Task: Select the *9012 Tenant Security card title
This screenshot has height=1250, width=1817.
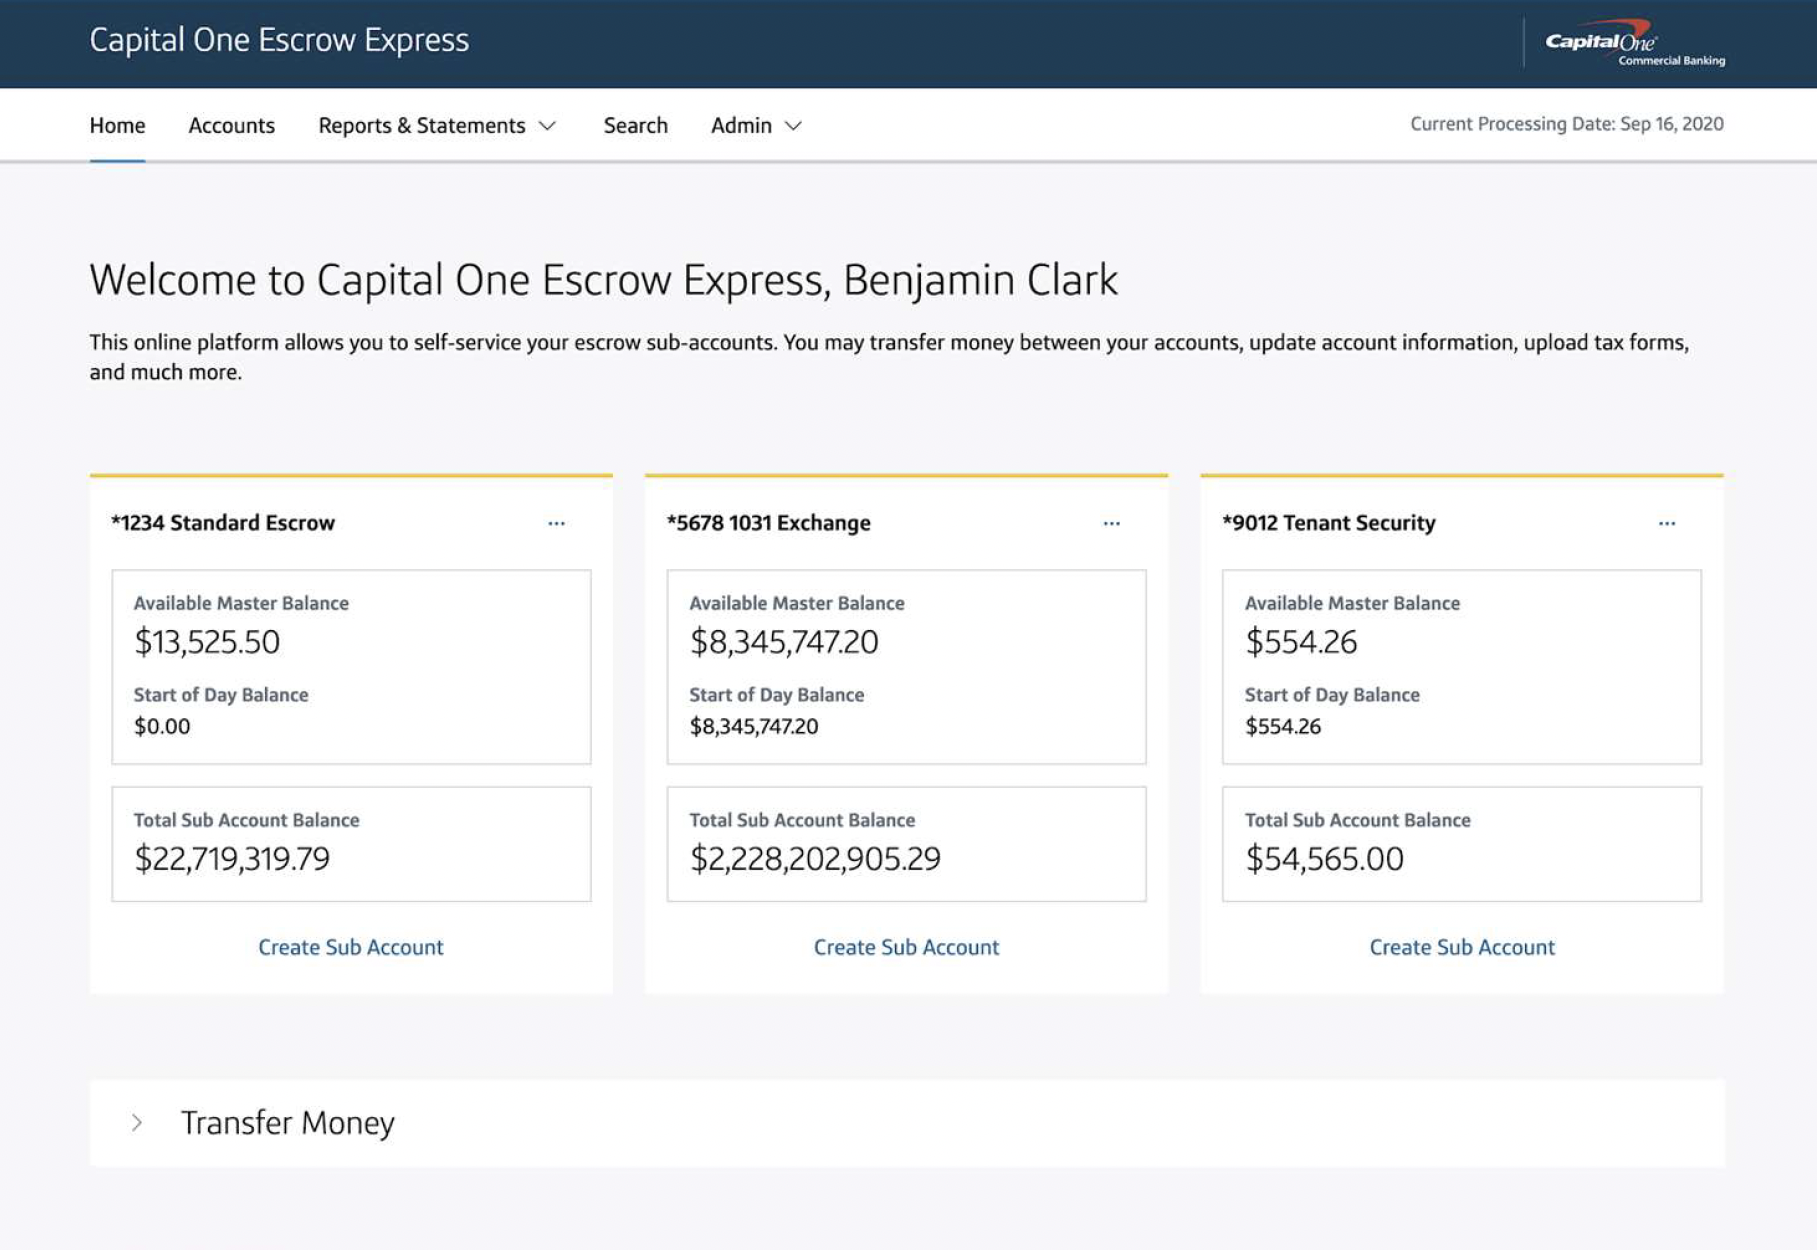Action: click(1329, 523)
